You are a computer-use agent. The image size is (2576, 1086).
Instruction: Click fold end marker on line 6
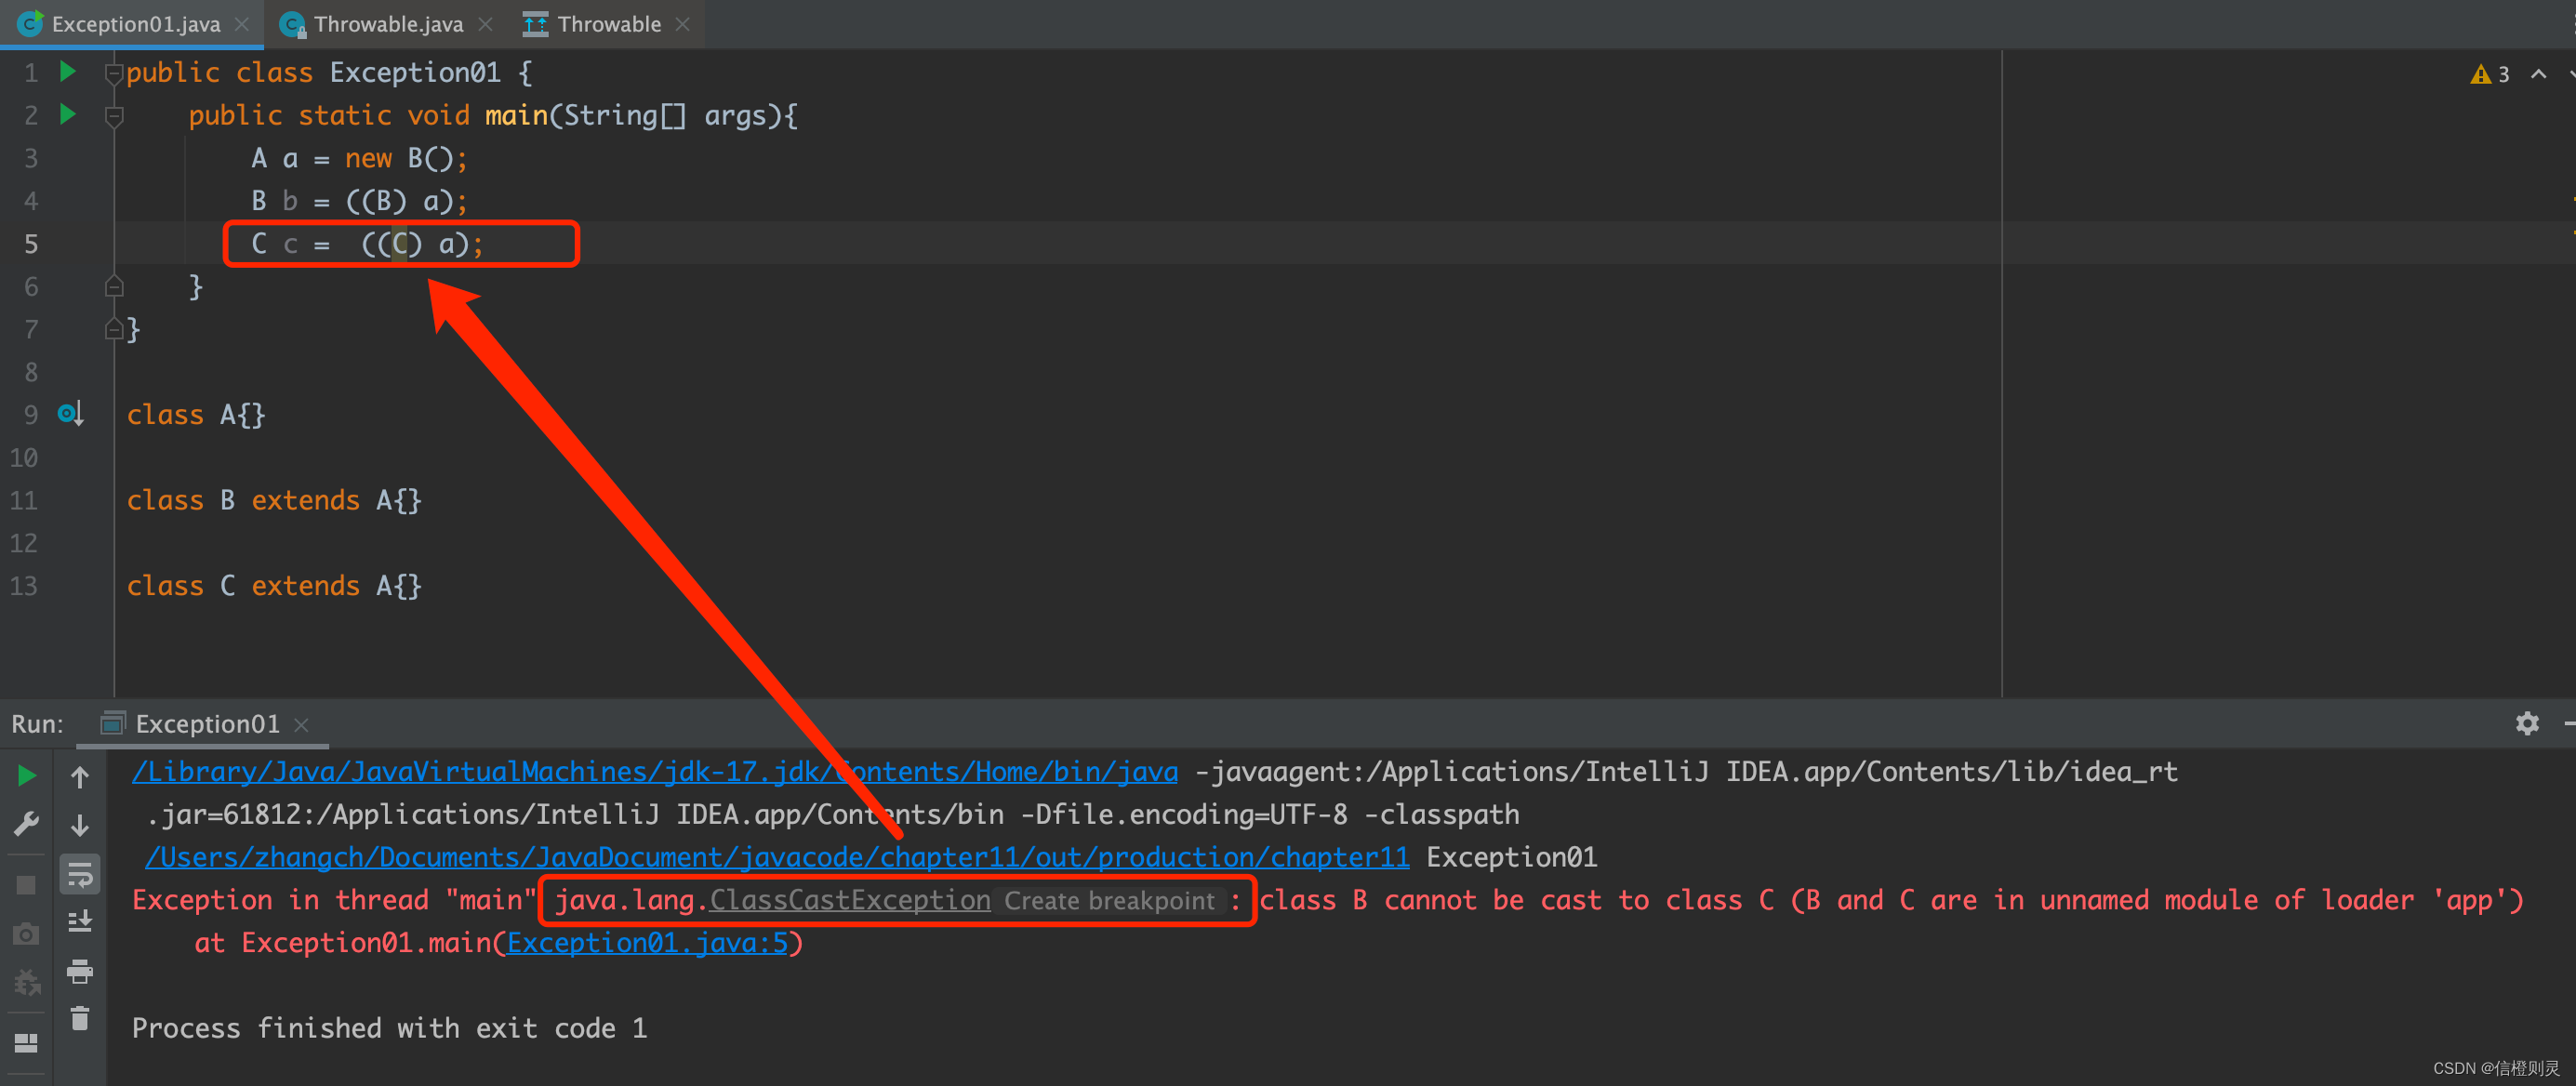(114, 287)
